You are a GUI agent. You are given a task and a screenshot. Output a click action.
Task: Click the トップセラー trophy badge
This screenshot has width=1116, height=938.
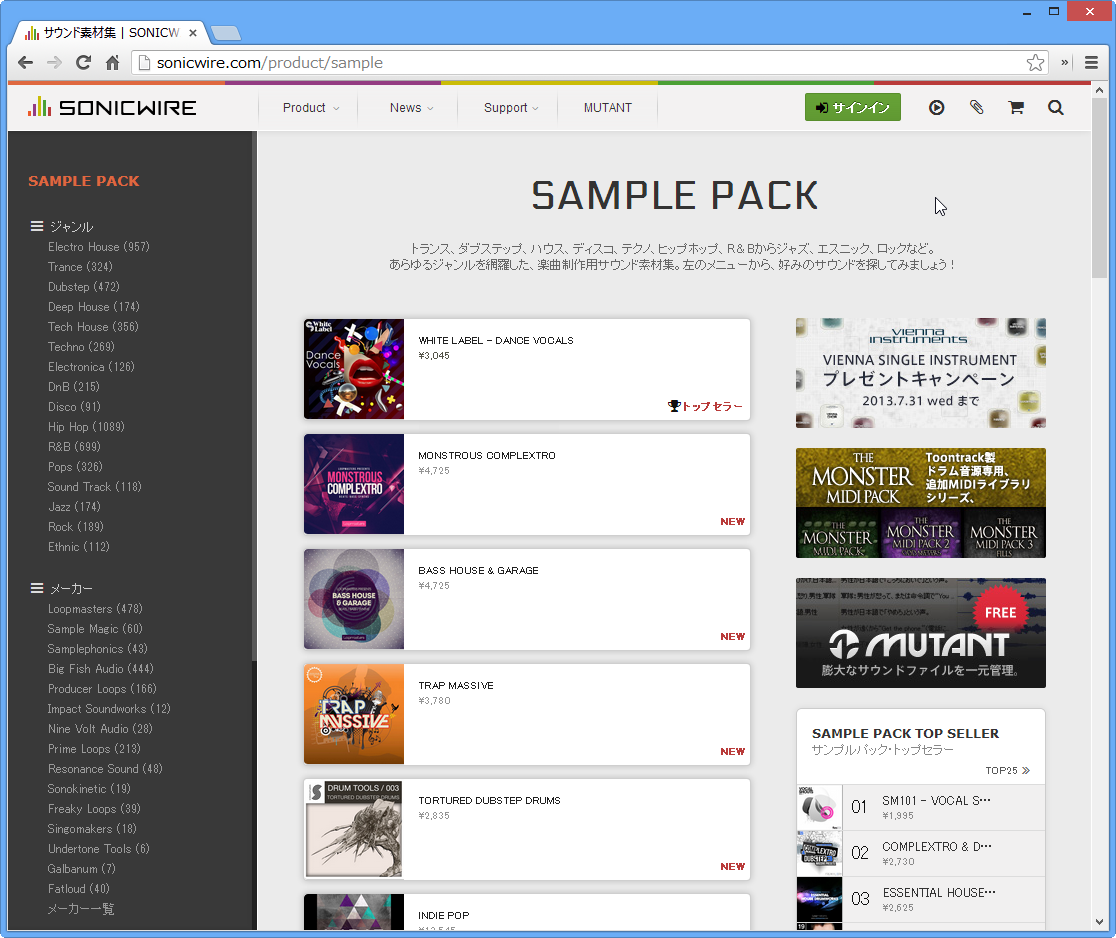[x=705, y=406]
